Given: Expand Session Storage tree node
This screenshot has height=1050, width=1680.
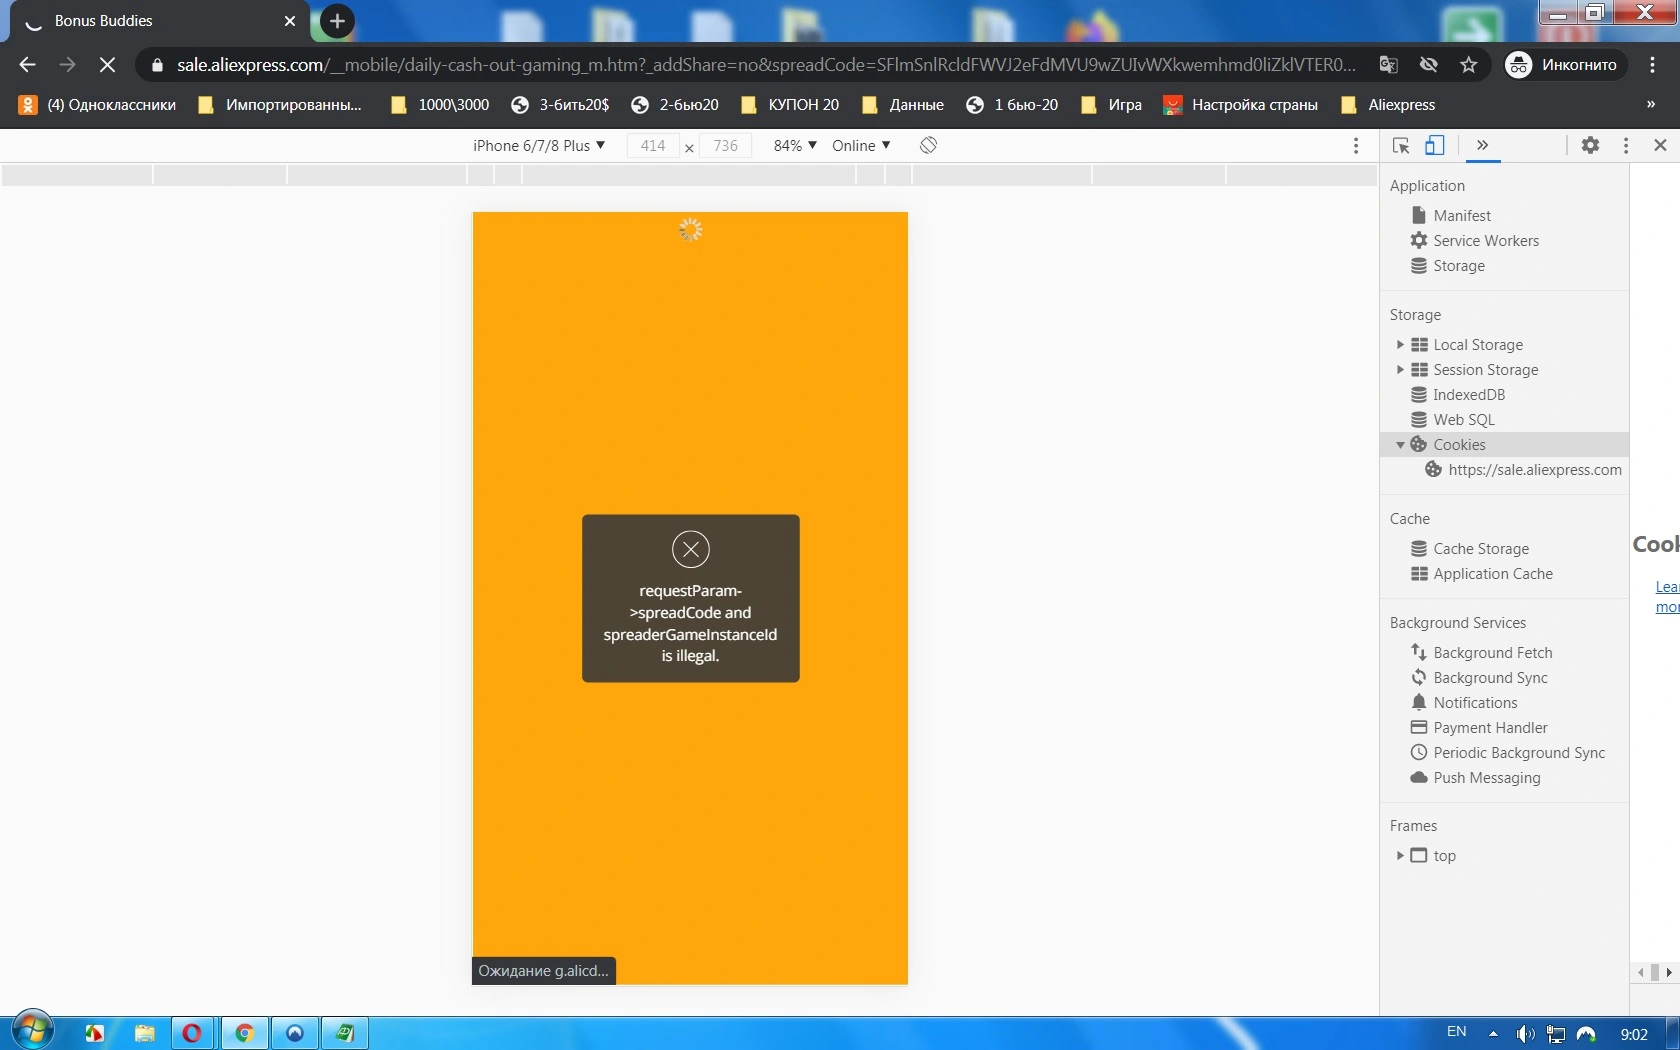Looking at the screenshot, I should tap(1400, 370).
